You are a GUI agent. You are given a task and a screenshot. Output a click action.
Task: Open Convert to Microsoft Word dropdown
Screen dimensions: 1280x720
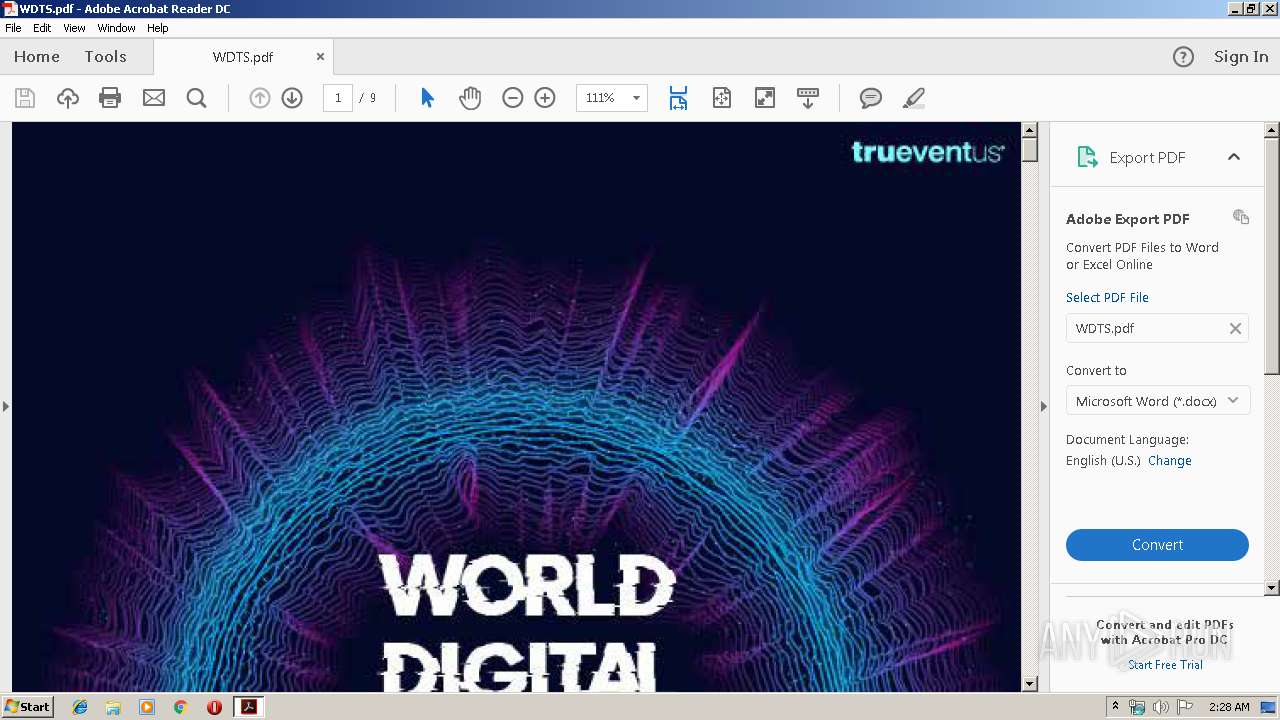(x=1158, y=401)
